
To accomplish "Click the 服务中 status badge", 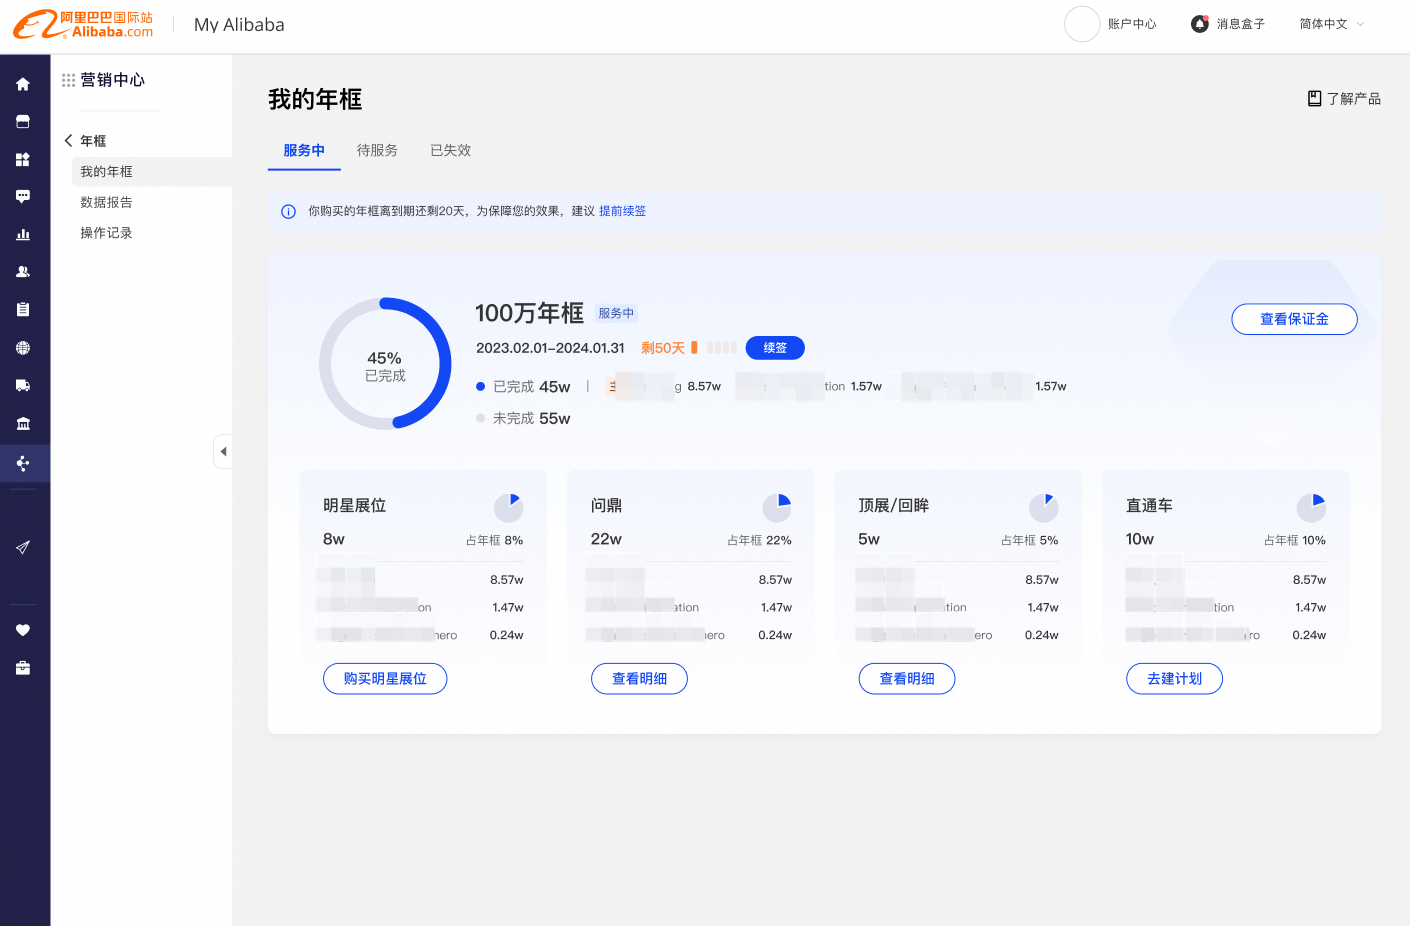I will tap(616, 313).
